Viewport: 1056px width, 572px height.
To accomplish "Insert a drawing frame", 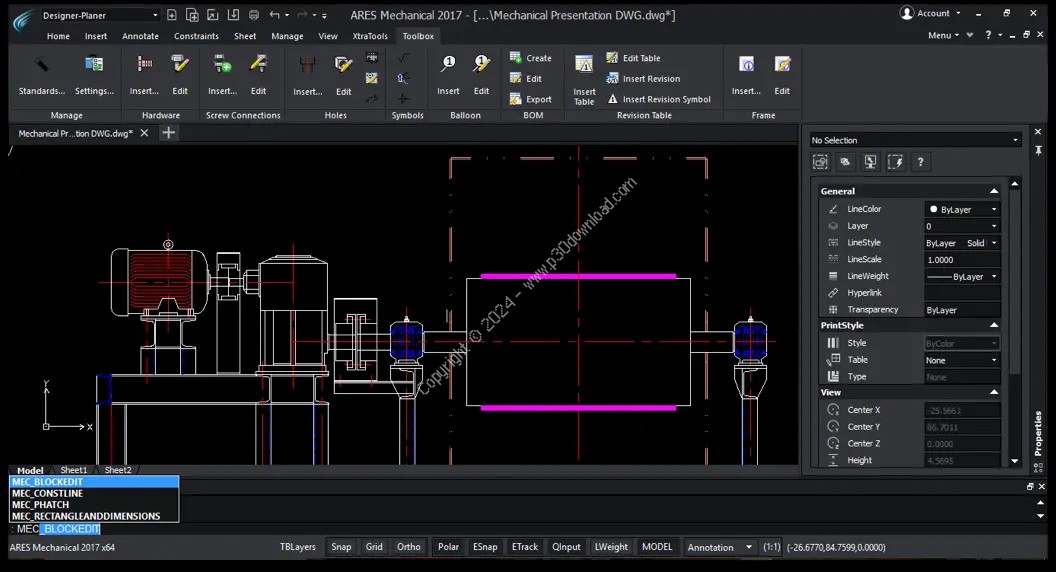I will pyautogui.click(x=746, y=65).
